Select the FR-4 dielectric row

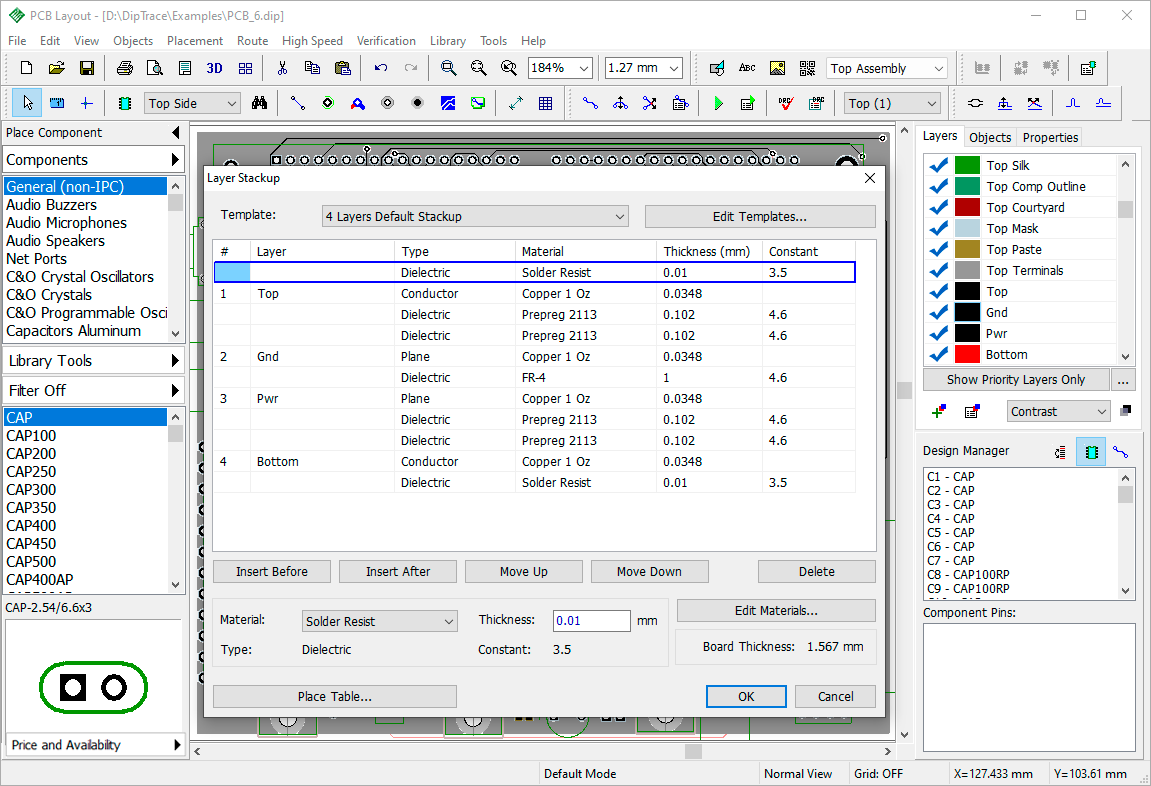pyautogui.click(x=534, y=377)
